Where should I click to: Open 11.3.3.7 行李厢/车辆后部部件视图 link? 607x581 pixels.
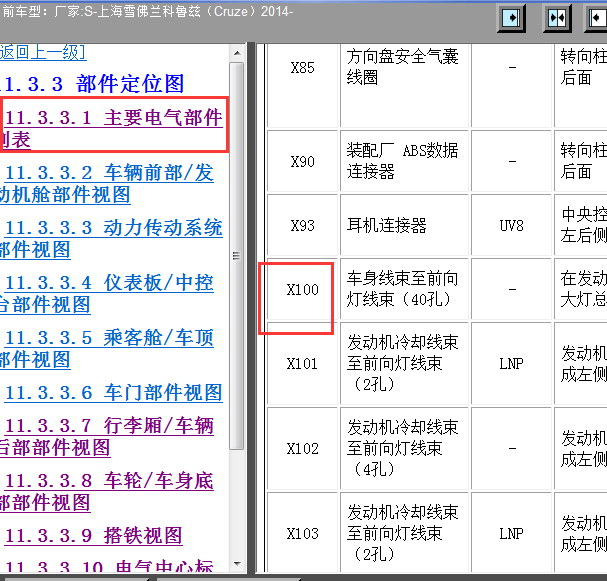(107, 437)
